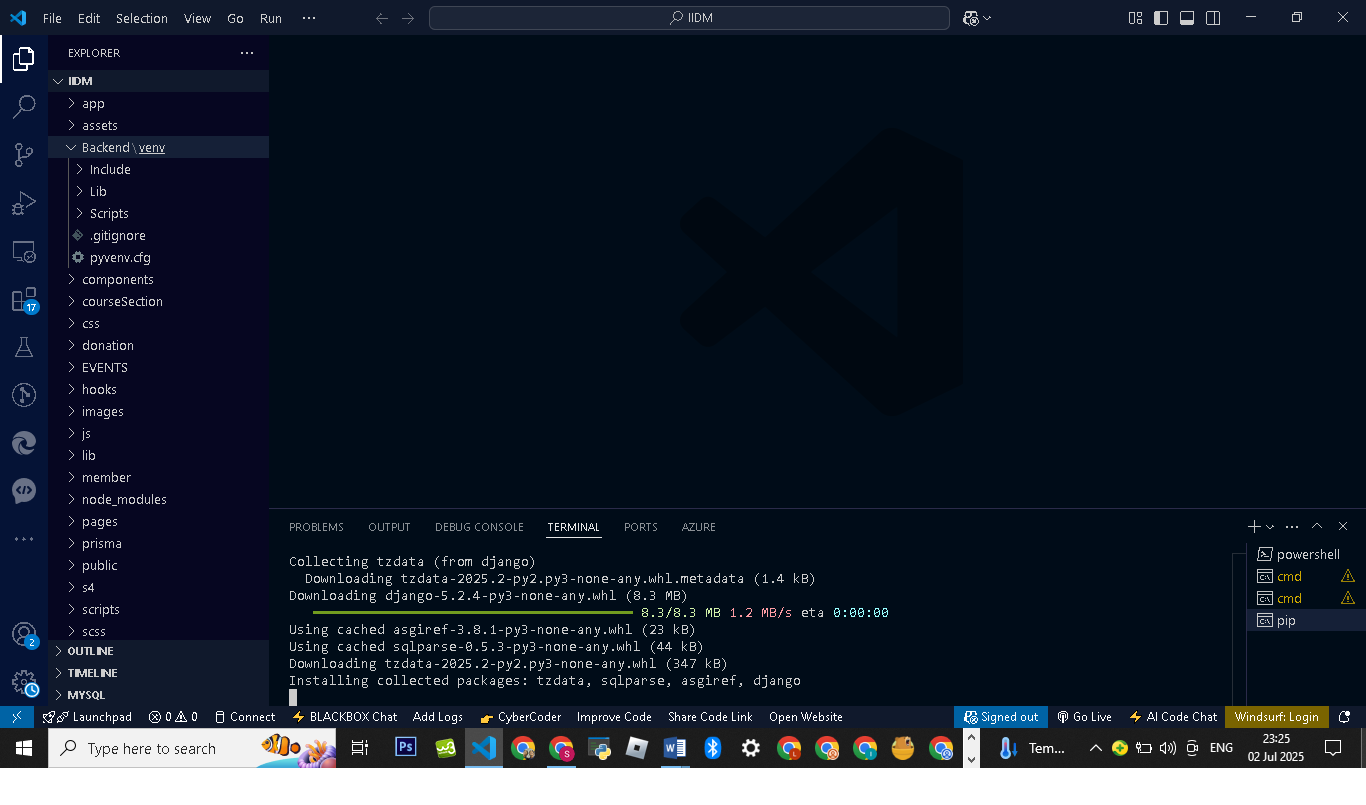Click the BLACKBOX Chat status item
This screenshot has height=805, width=1366.
pyautogui.click(x=344, y=717)
